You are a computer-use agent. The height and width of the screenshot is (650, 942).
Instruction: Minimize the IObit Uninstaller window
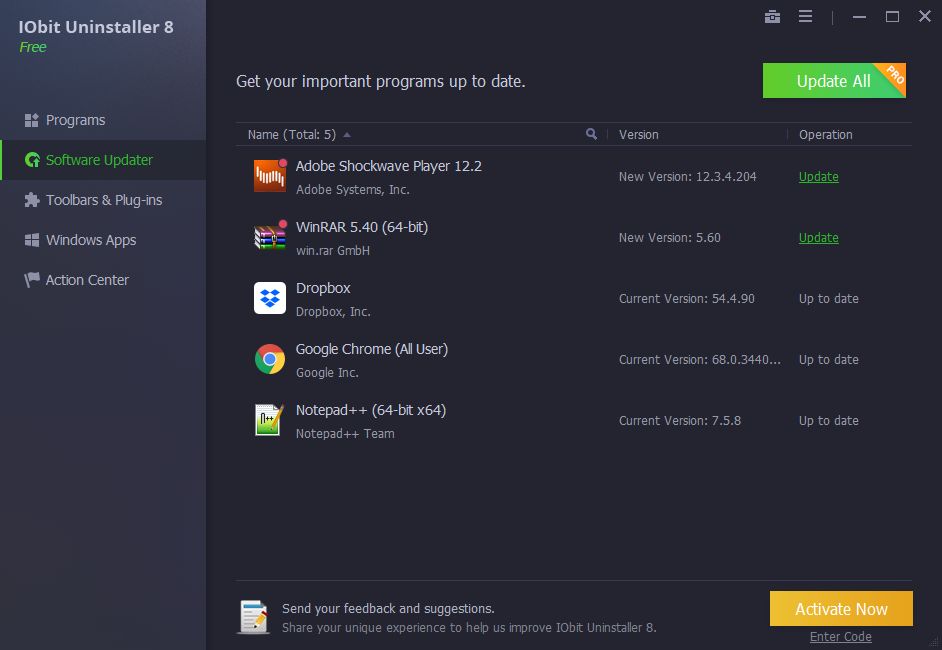coord(859,17)
